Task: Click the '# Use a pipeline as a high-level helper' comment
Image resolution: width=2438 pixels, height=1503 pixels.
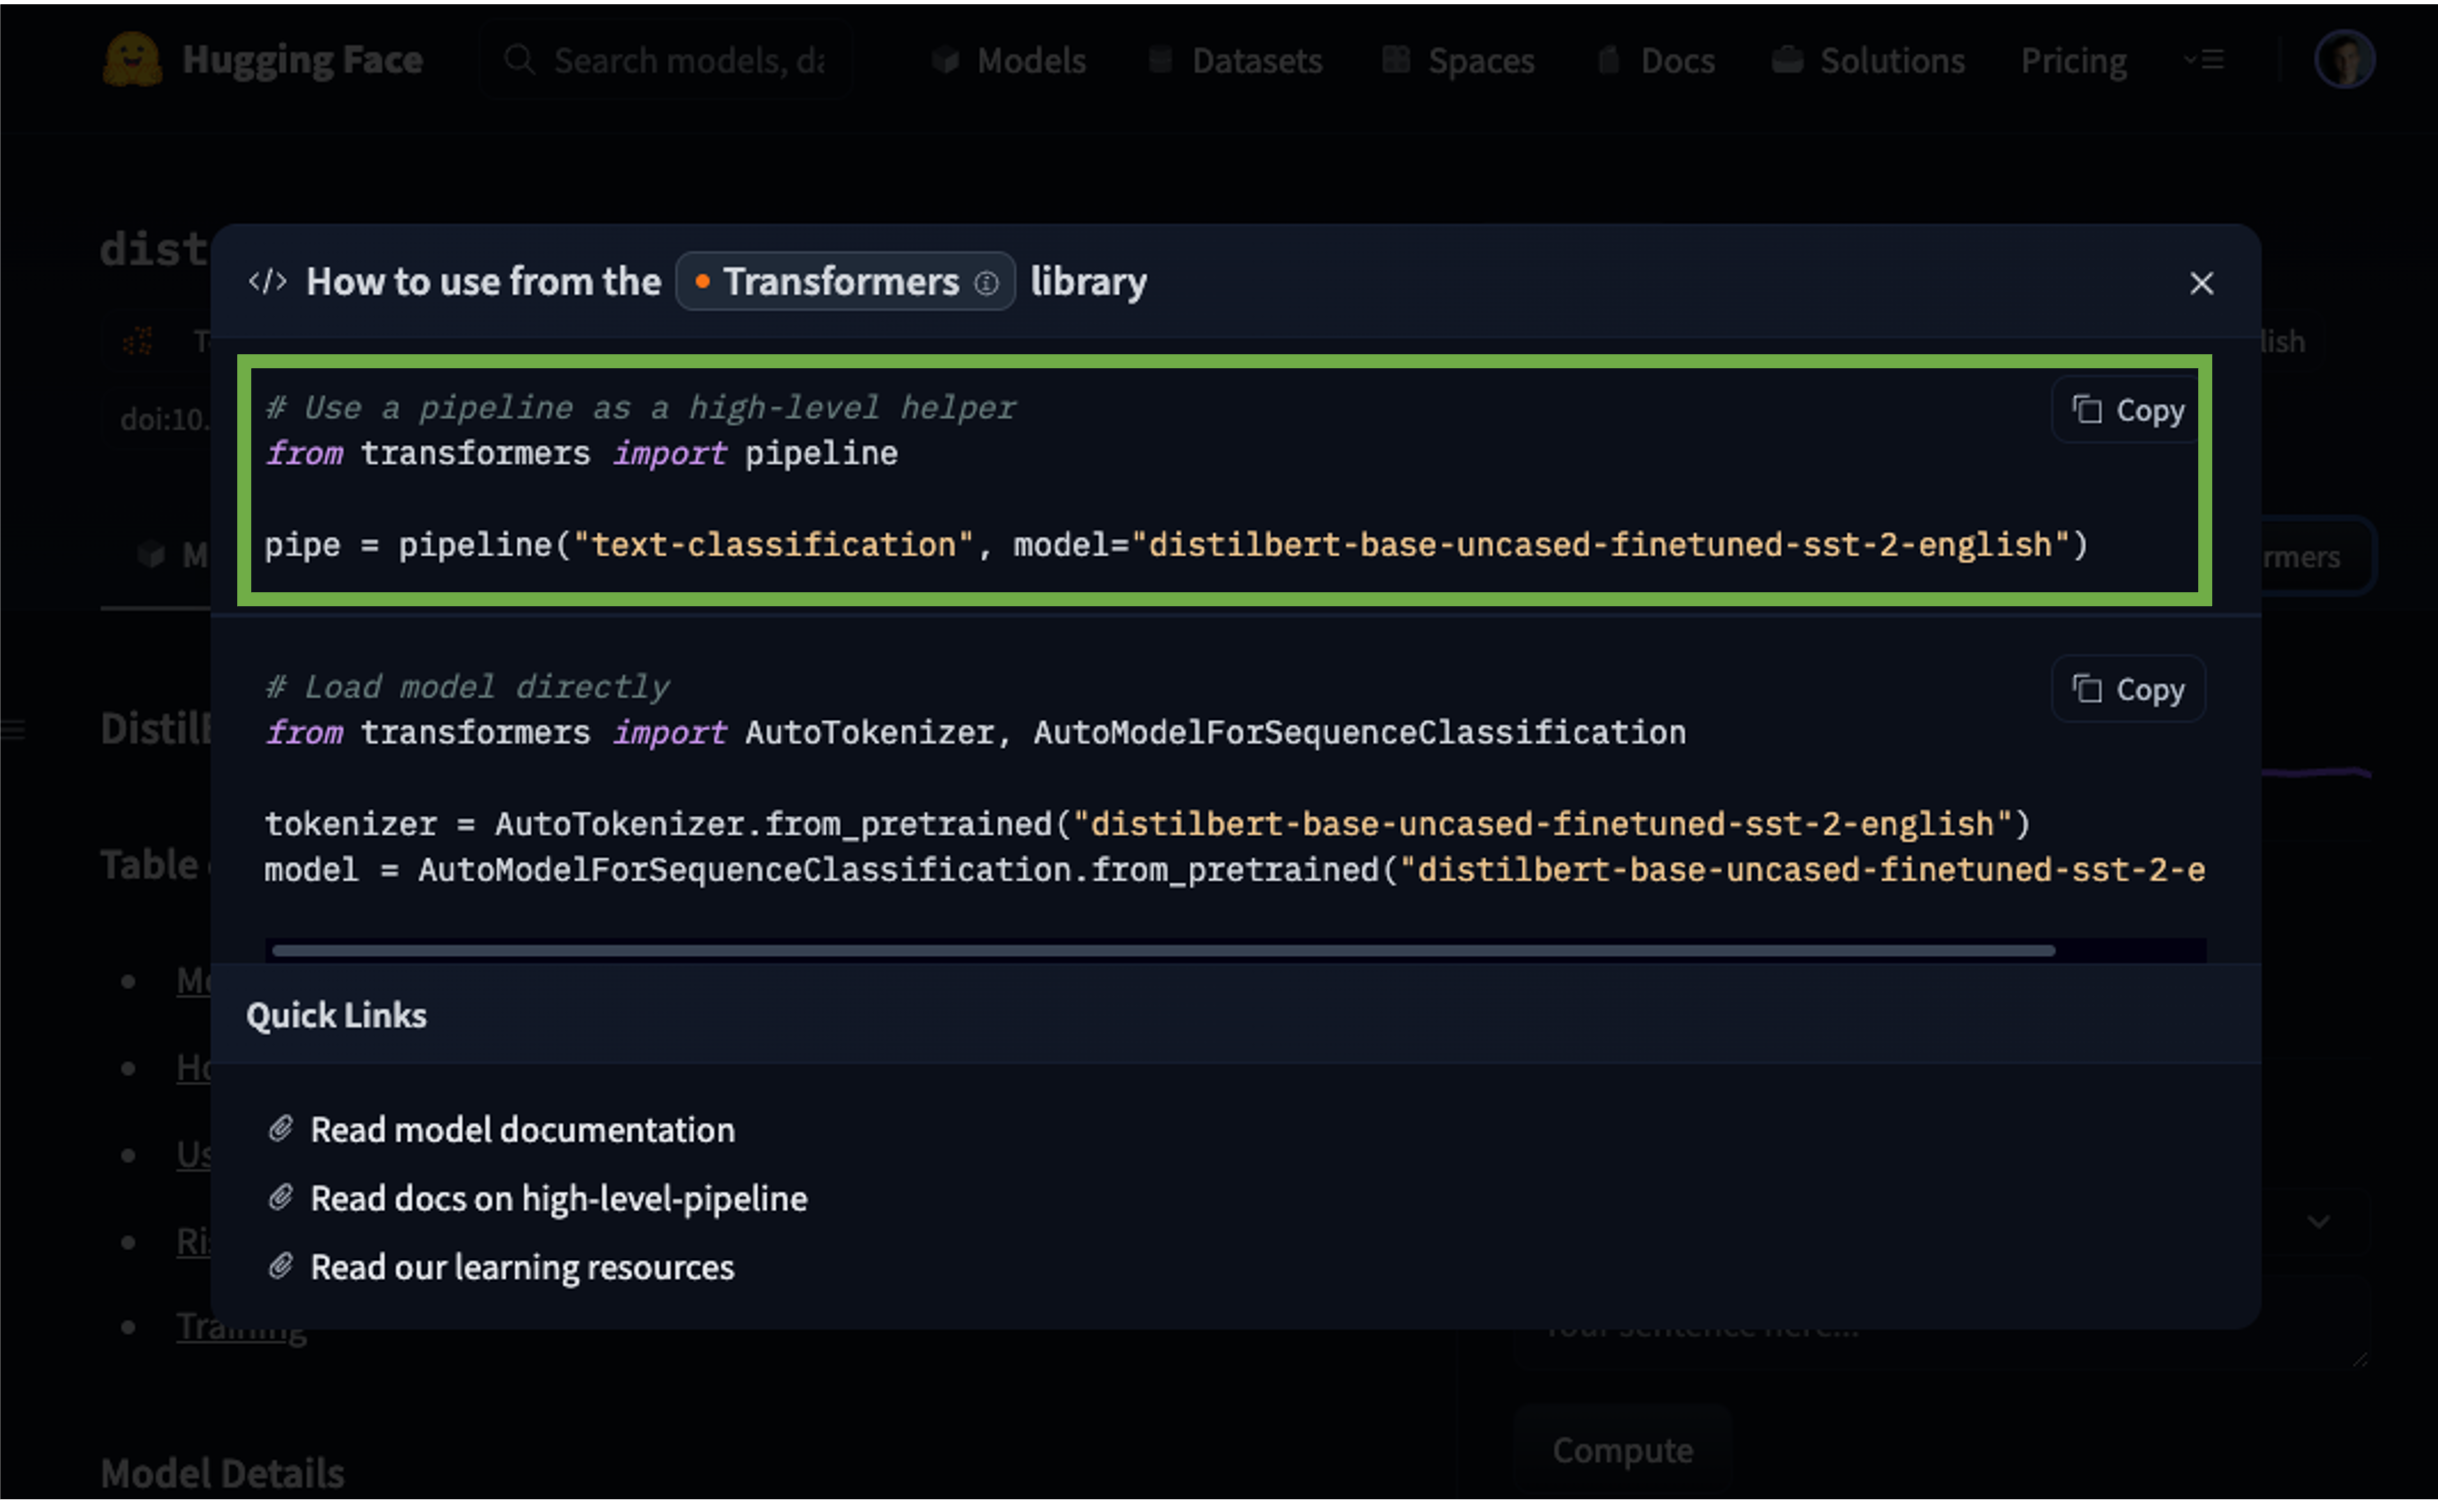Action: (x=640, y=408)
